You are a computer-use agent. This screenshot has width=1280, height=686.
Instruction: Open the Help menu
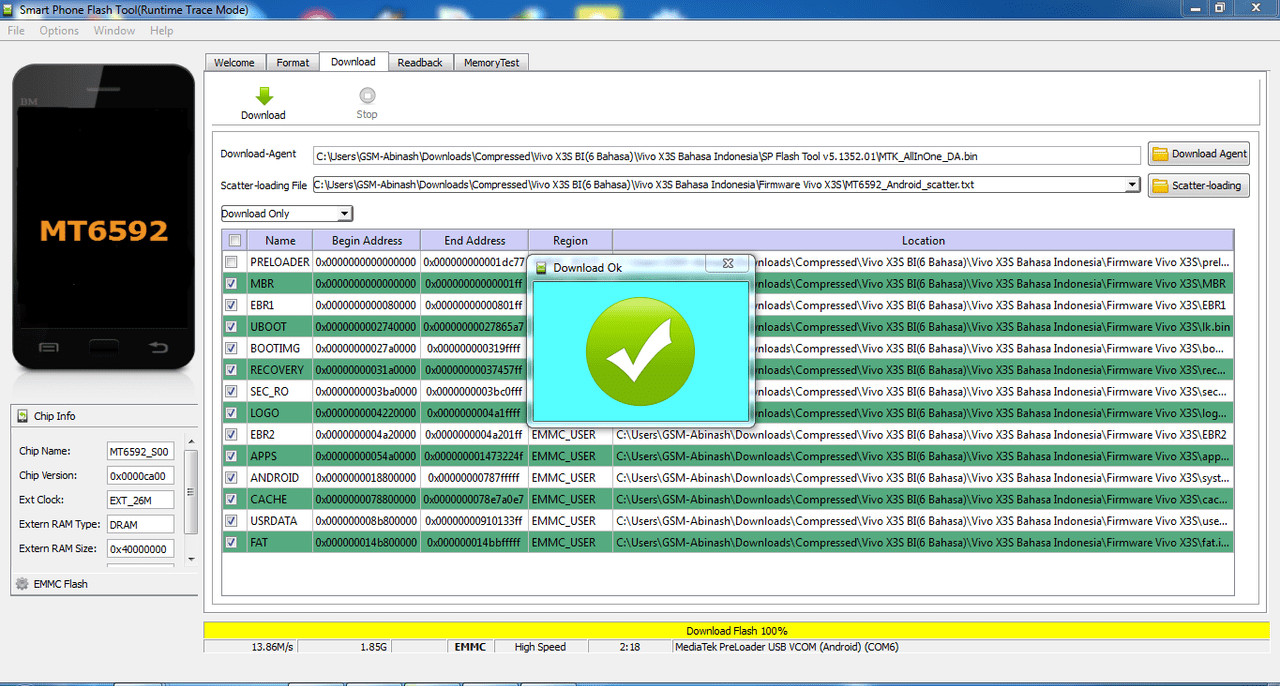161,31
